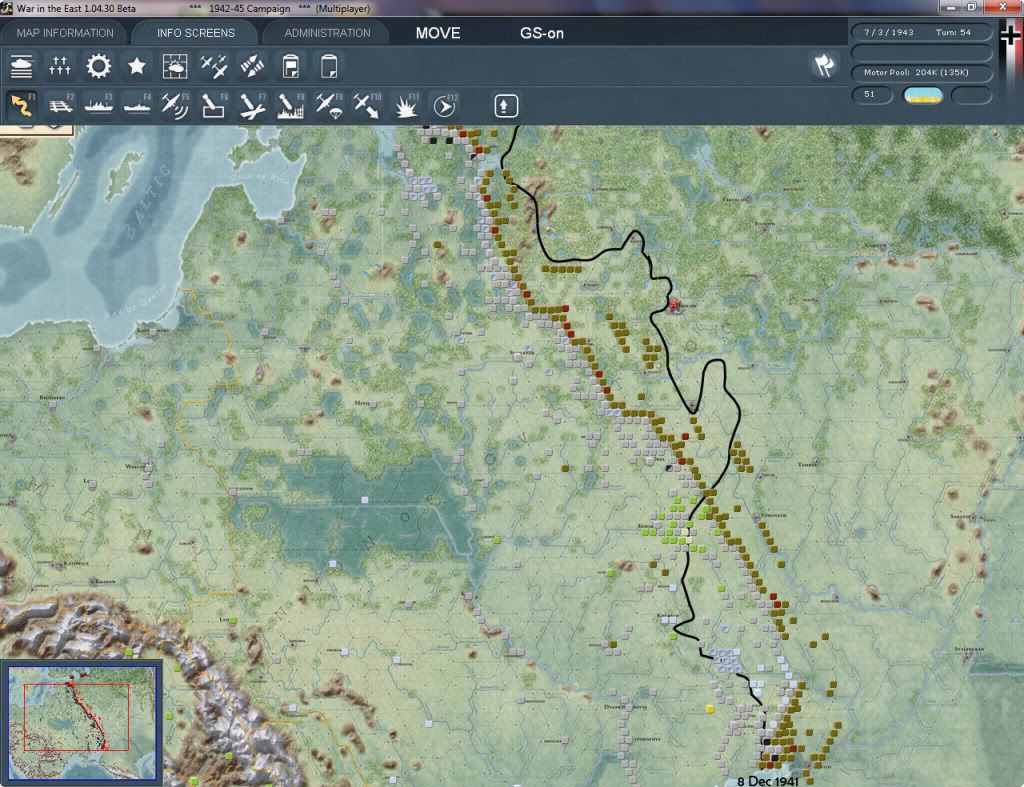Open the losses screen with crosses icon
This screenshot has height=787, width=1024.
coord(59,66)
